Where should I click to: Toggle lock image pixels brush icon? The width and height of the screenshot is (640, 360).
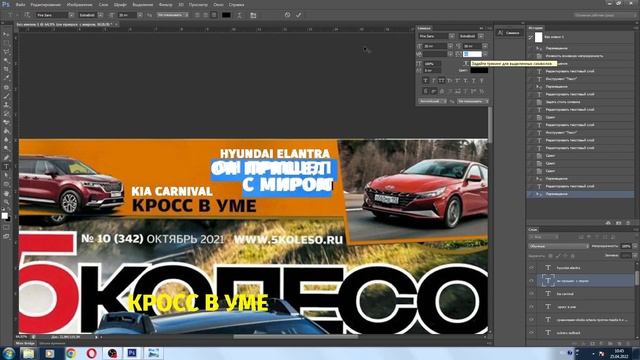pyautogui.click(x=558, y=256)
